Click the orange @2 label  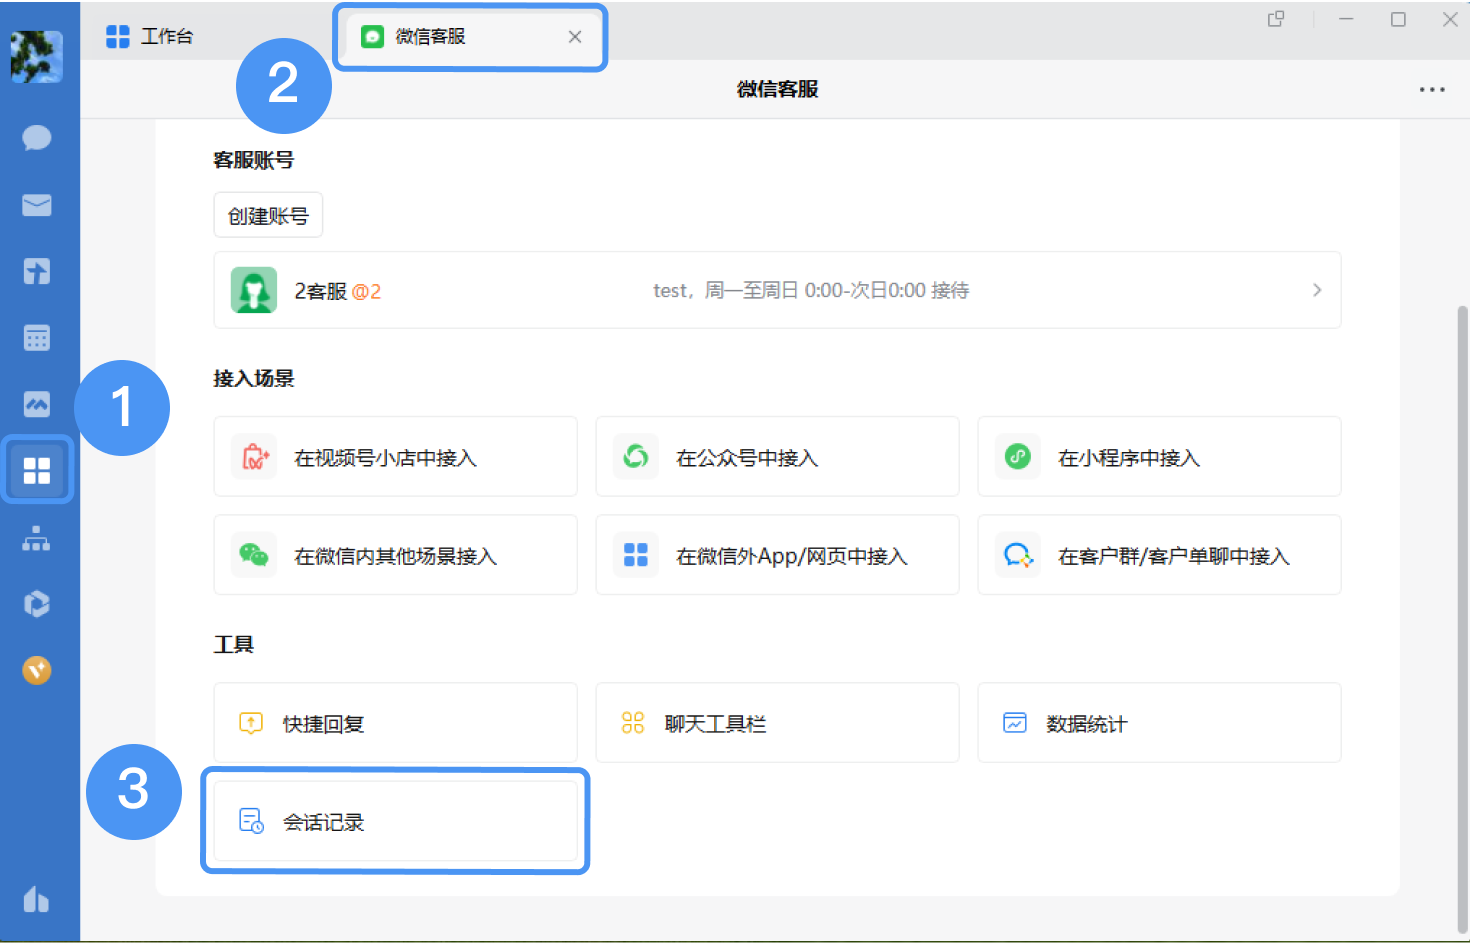point(366,291)
